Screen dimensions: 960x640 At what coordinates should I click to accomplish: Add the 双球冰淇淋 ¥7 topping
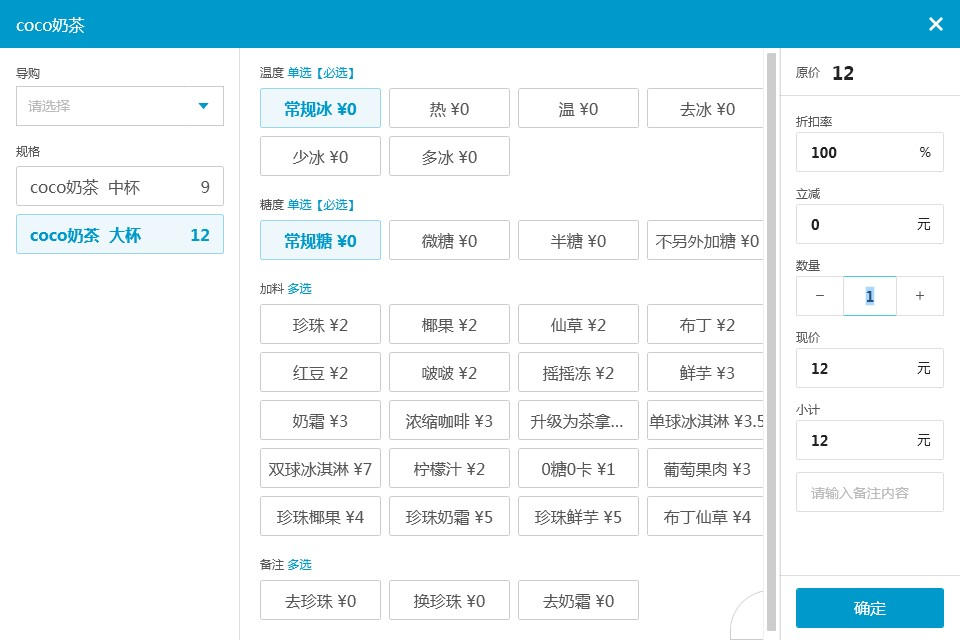point(320,468)
